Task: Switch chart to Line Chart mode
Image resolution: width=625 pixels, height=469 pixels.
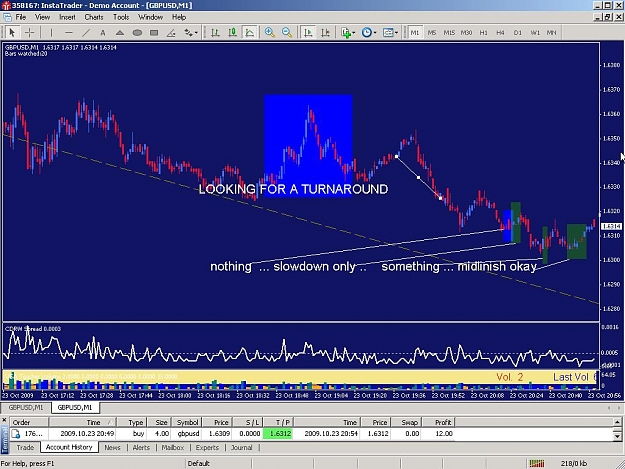Action: pyautogui.click(x=250, y=32)
